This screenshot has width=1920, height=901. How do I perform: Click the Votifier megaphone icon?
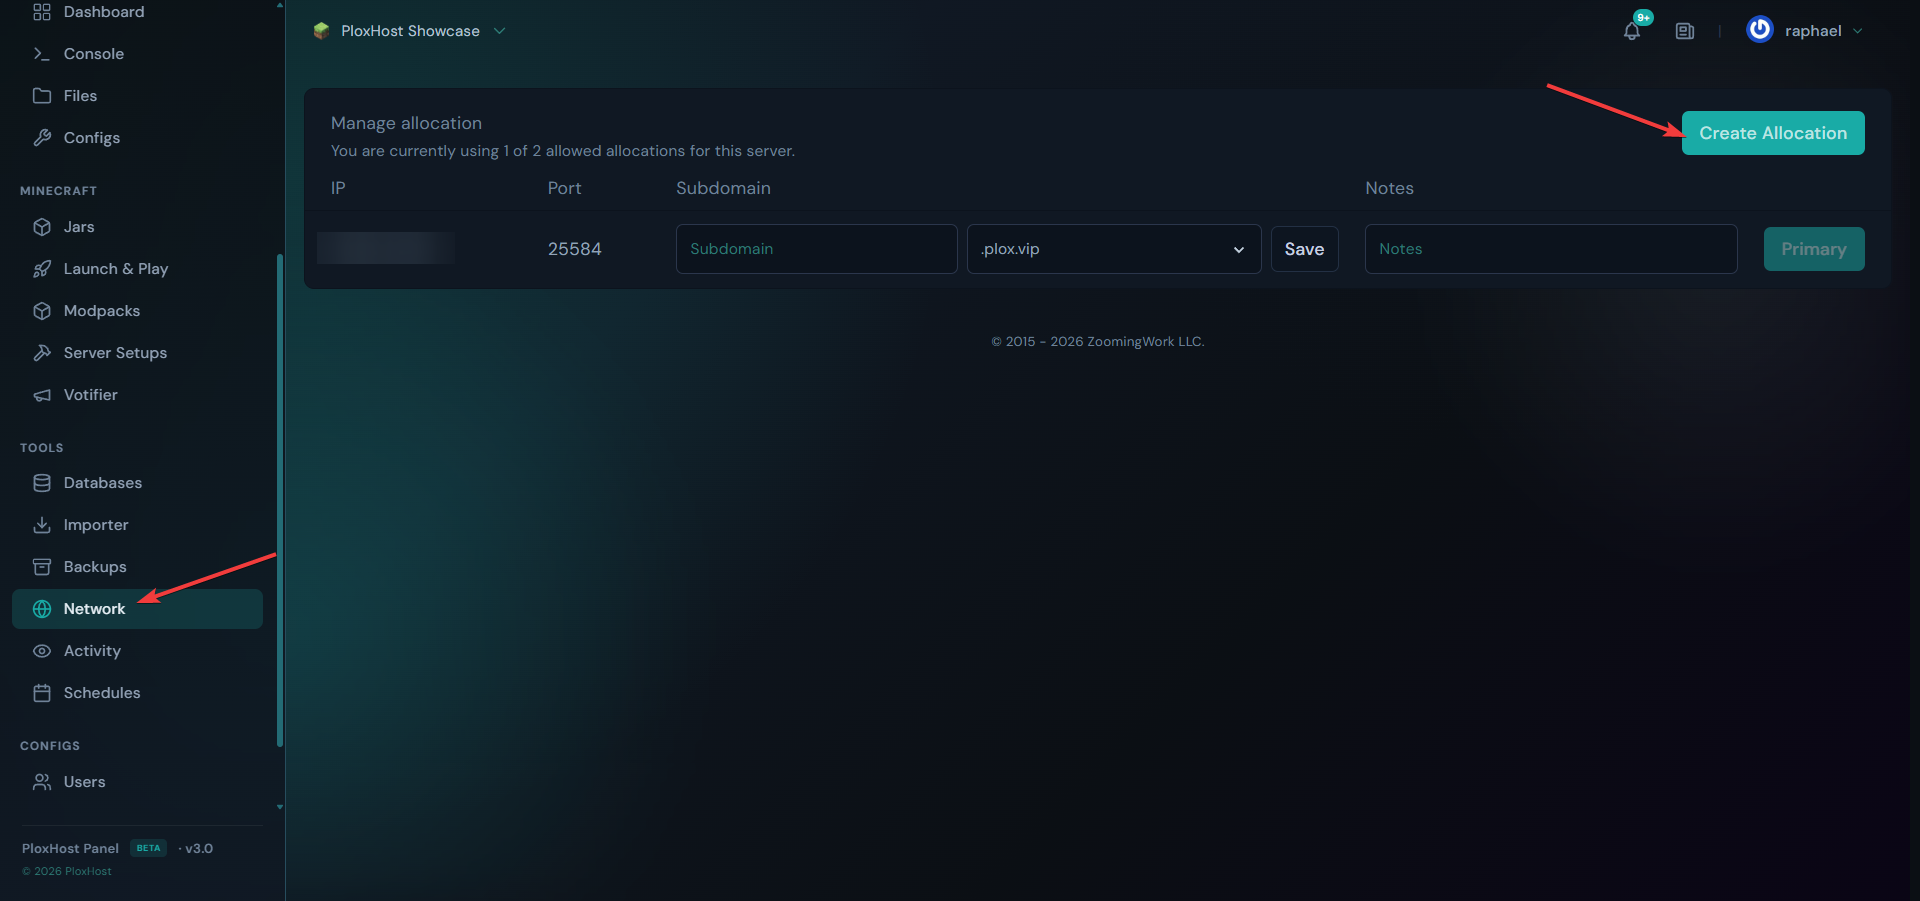click(42, 395)
